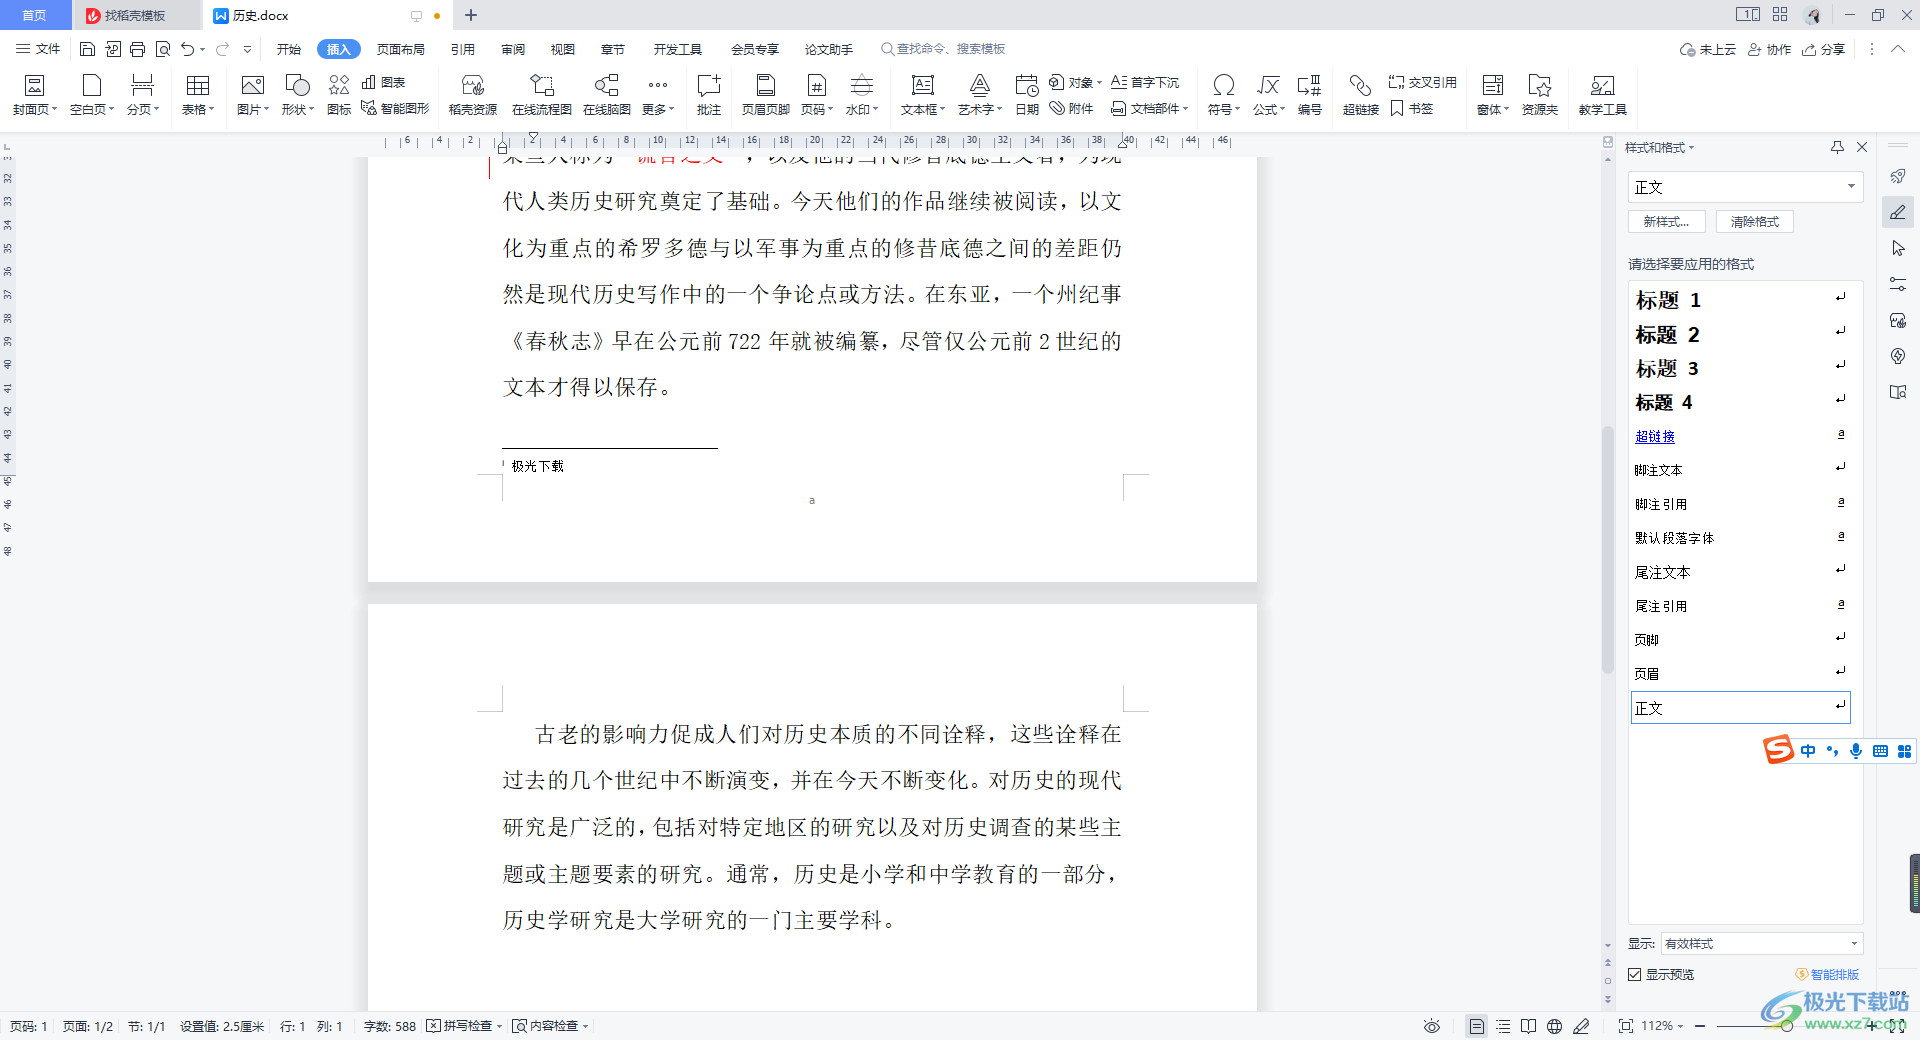This screenshot has height=1040, width=1920.
Task: Click the Save icon in quick access toolbar
Action: pos(88,49)
